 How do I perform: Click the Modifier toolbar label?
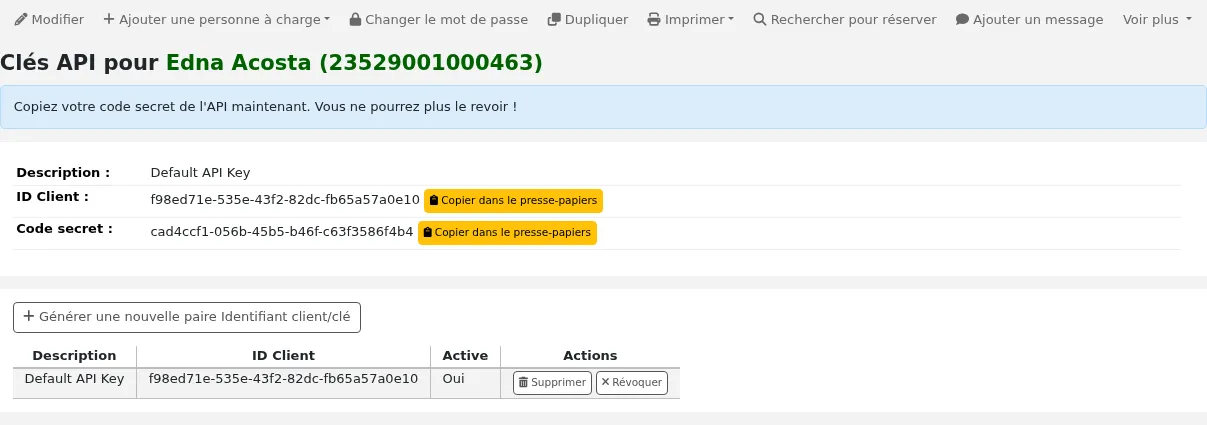(58, 19)
